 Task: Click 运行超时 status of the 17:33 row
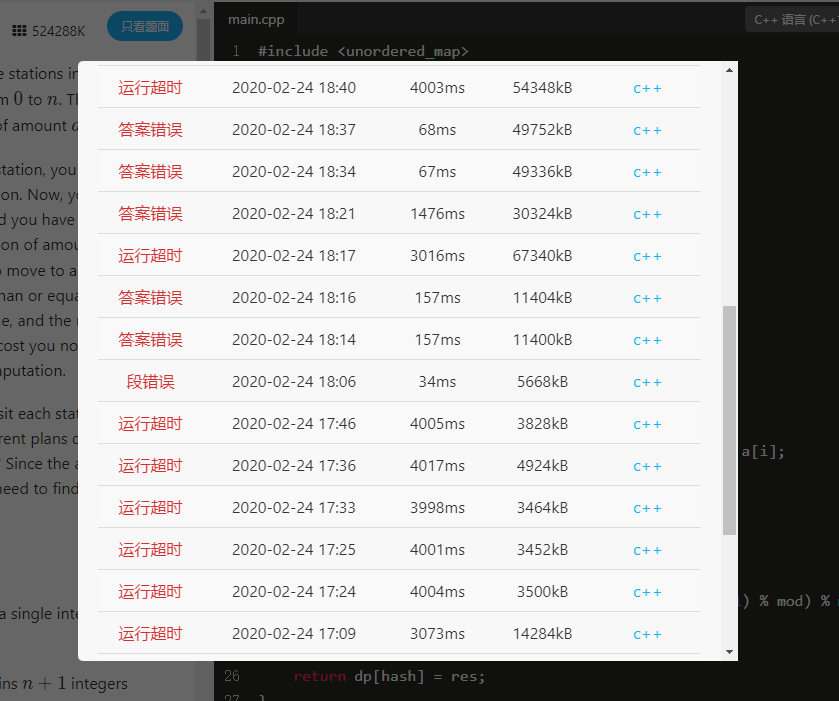point(150,508)
